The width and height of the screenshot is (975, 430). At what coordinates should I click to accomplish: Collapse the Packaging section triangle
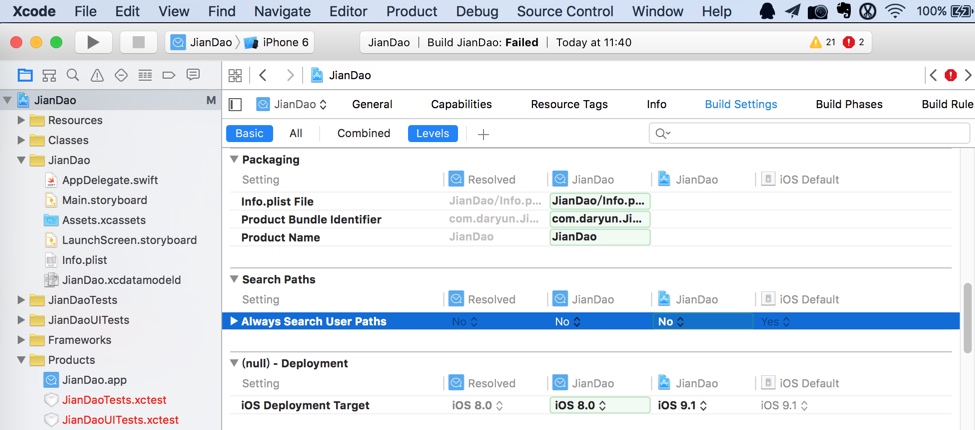pyautogui.click(x=234, y=159)
